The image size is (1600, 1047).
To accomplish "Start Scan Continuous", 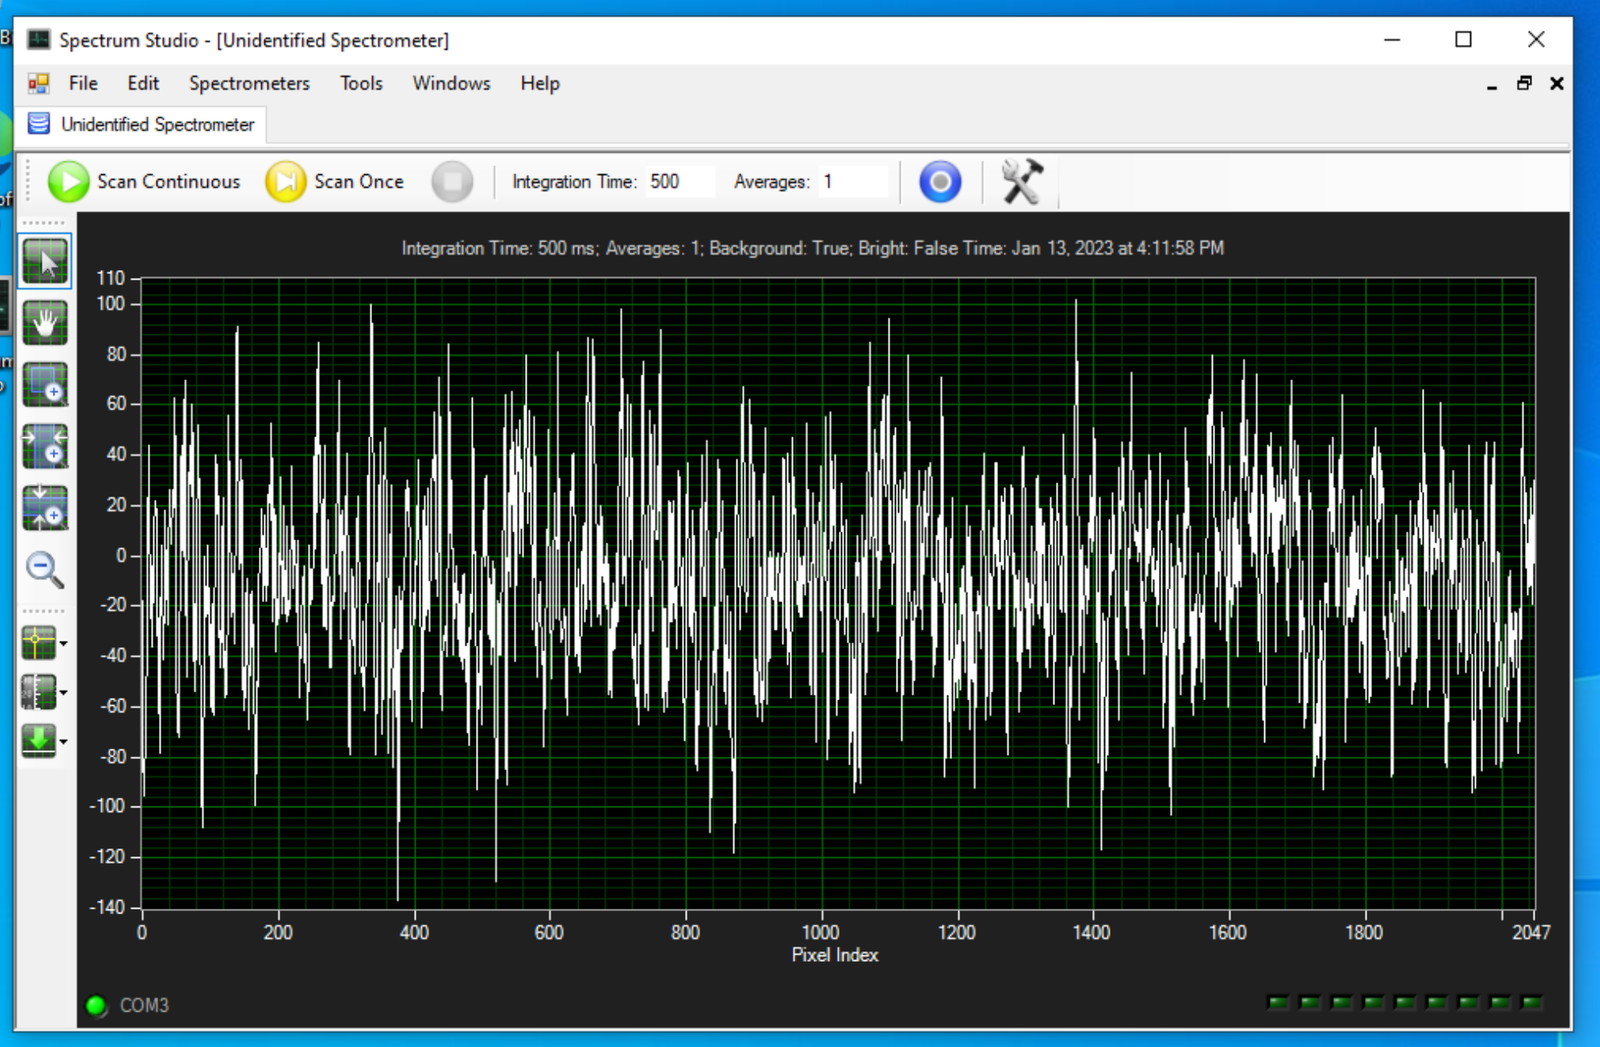I will click(145, 182).
